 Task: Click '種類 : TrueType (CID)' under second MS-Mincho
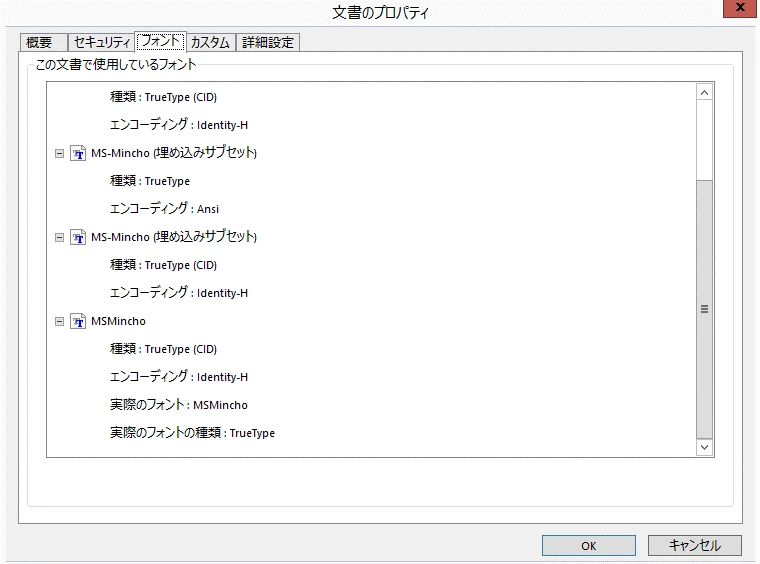click(163, 265)
